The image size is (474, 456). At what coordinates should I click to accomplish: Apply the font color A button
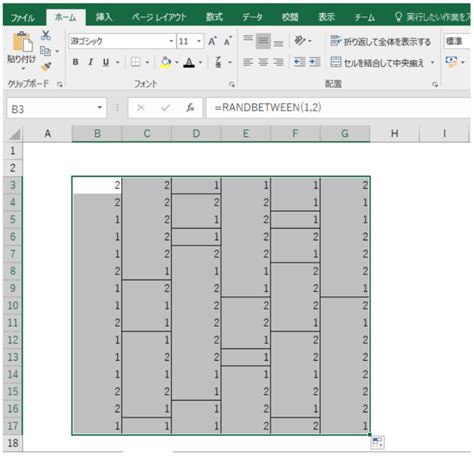[189, 62]
